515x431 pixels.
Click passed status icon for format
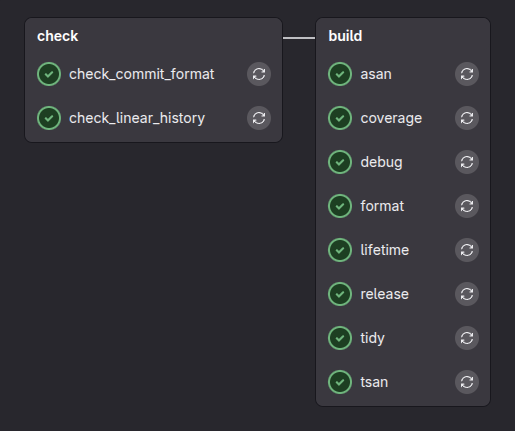point(340,206)
